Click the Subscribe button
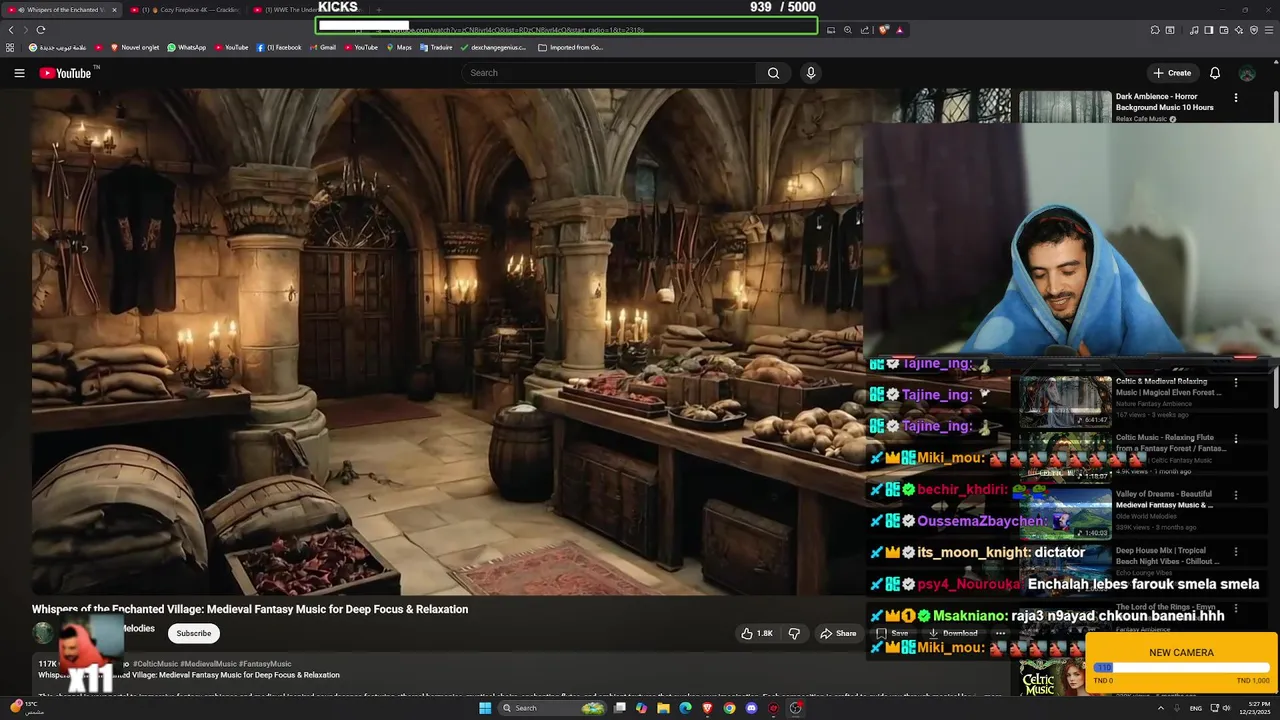Screen dimensions: 1280x720 pyautogui.click(x=194, y=633)
